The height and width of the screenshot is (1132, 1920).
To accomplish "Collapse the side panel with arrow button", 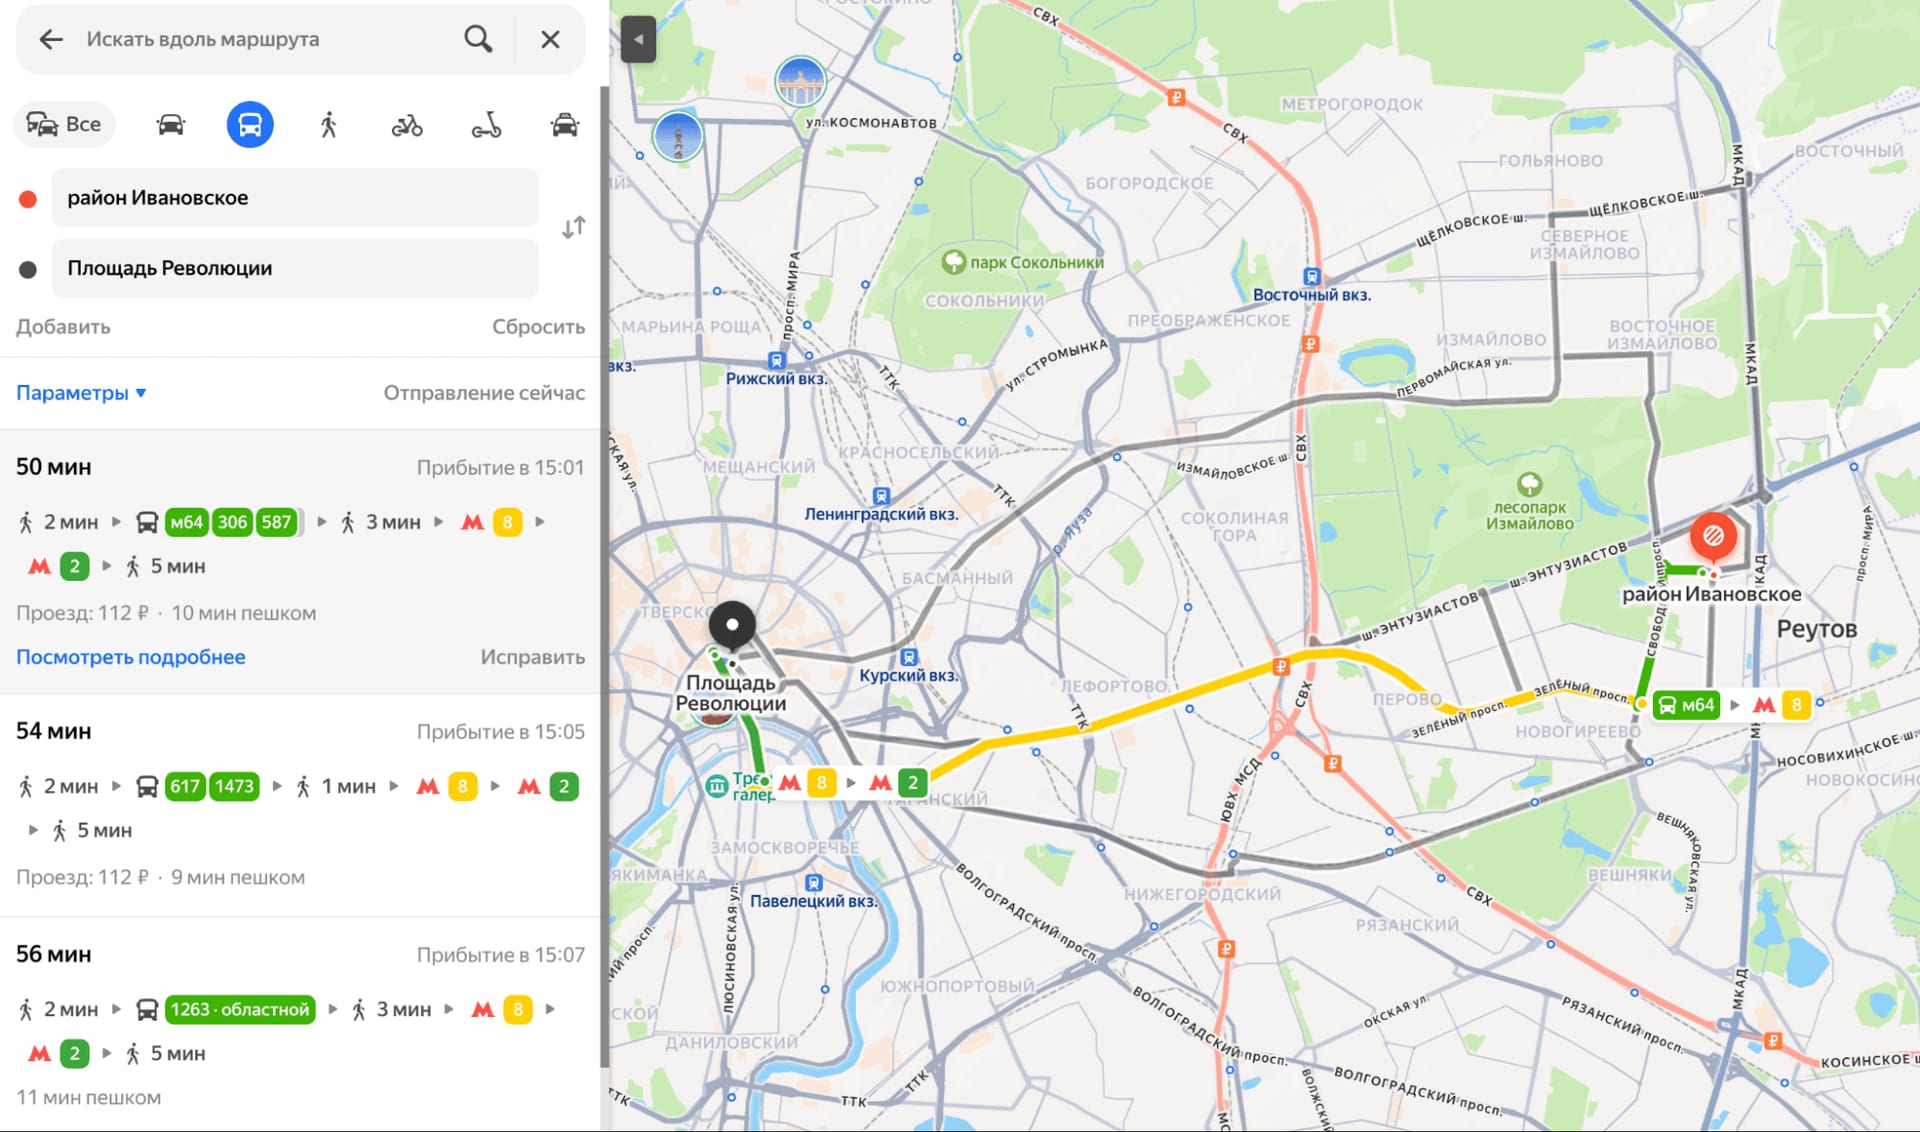I will (x=638, y=40).
